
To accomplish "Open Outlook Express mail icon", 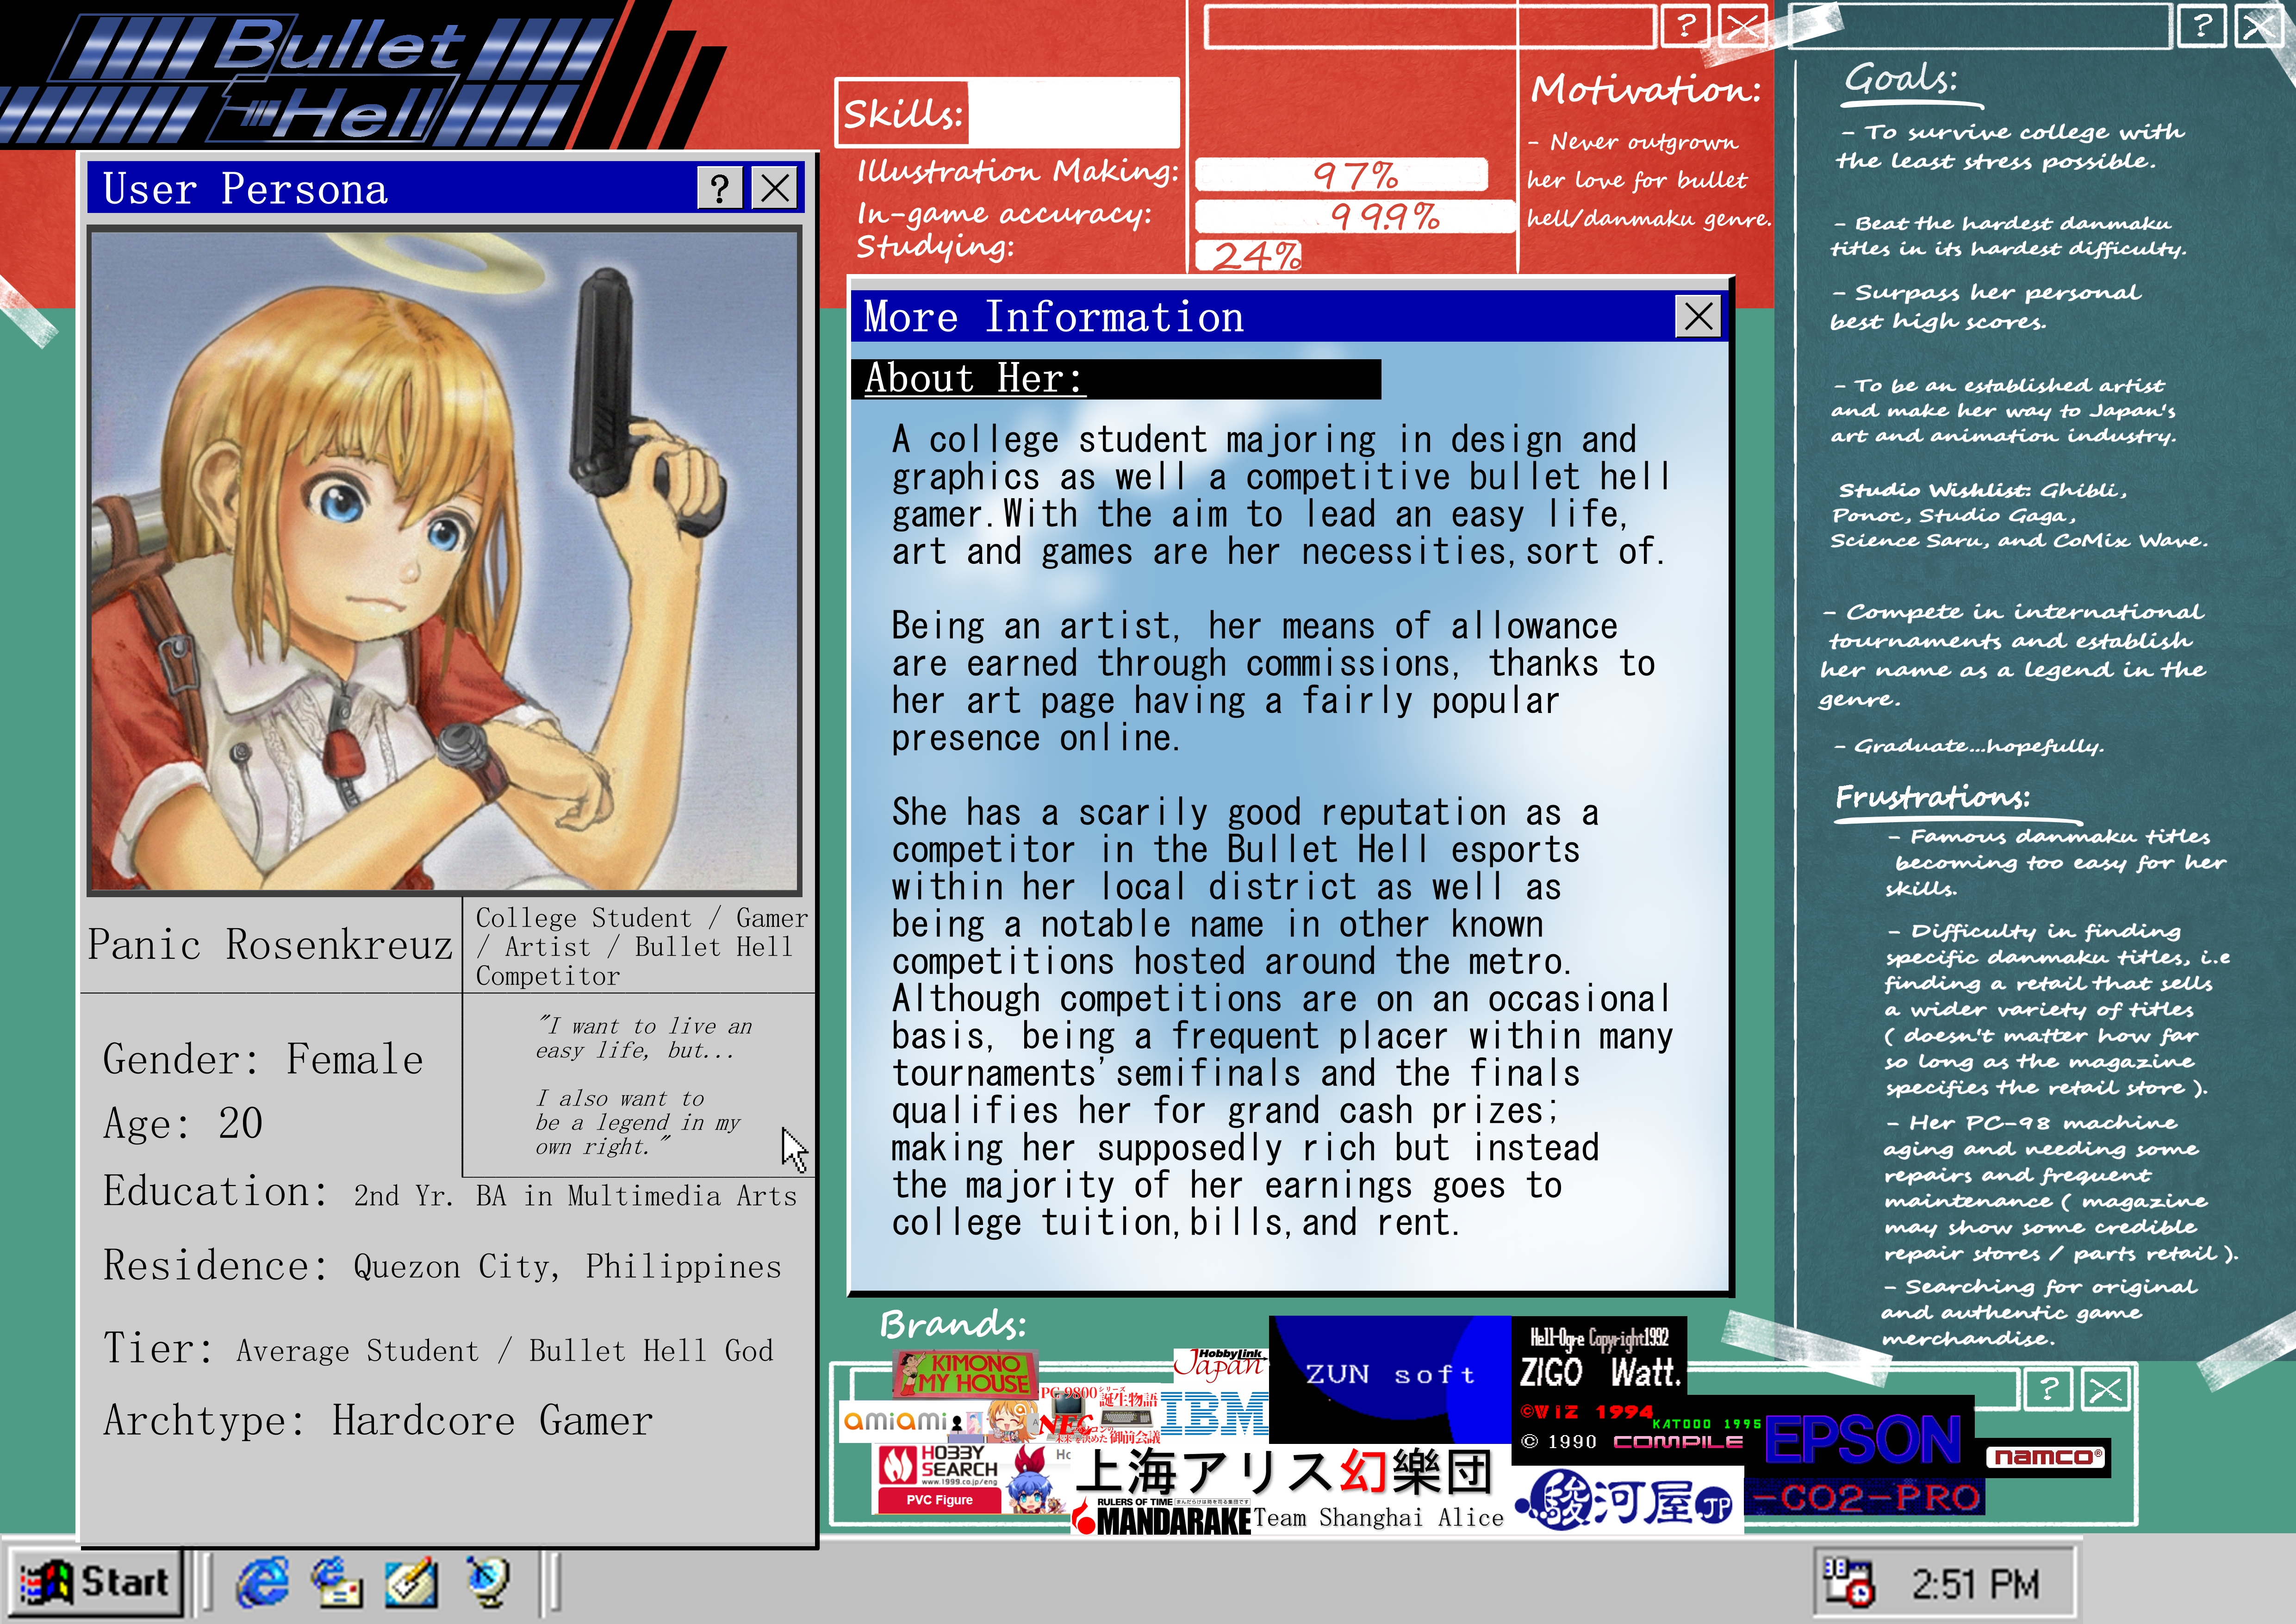I will [x=337, y=1582].
